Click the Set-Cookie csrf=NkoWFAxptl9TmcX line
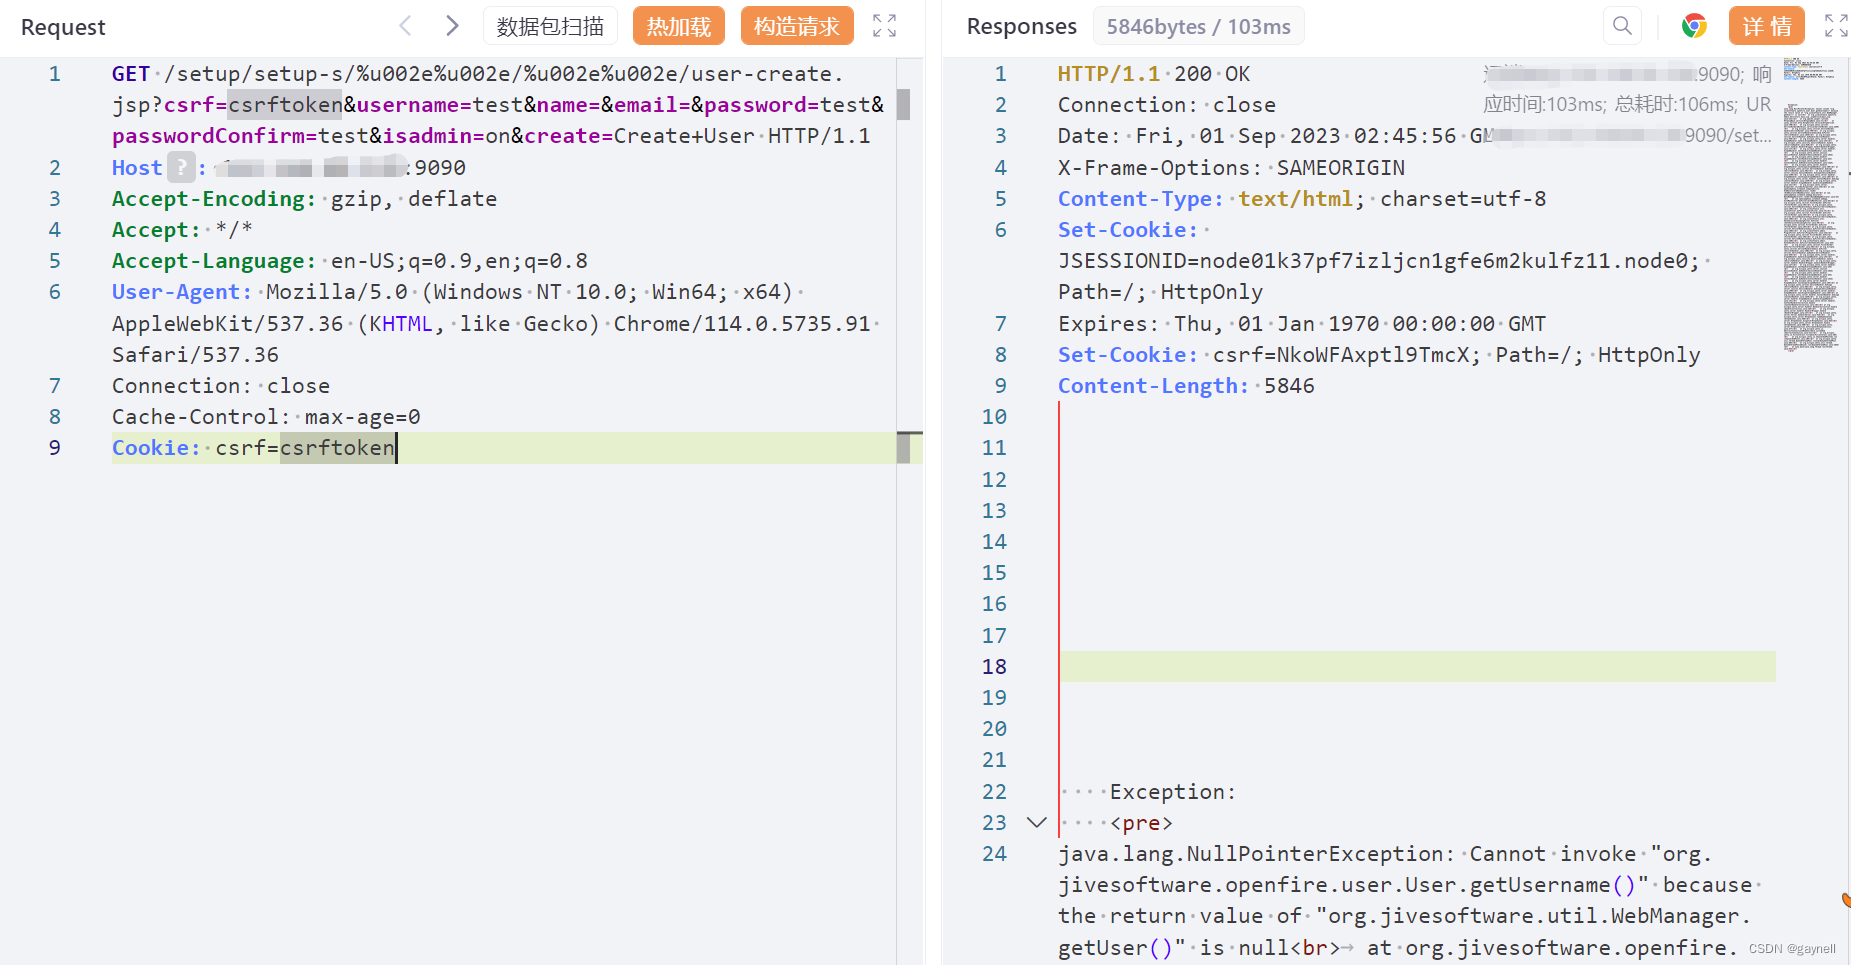 click(1379, 355)
